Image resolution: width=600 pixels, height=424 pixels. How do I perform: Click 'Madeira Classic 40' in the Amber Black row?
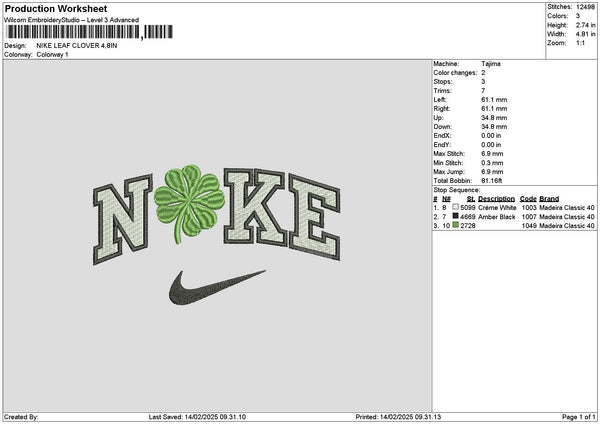point(567,217)
